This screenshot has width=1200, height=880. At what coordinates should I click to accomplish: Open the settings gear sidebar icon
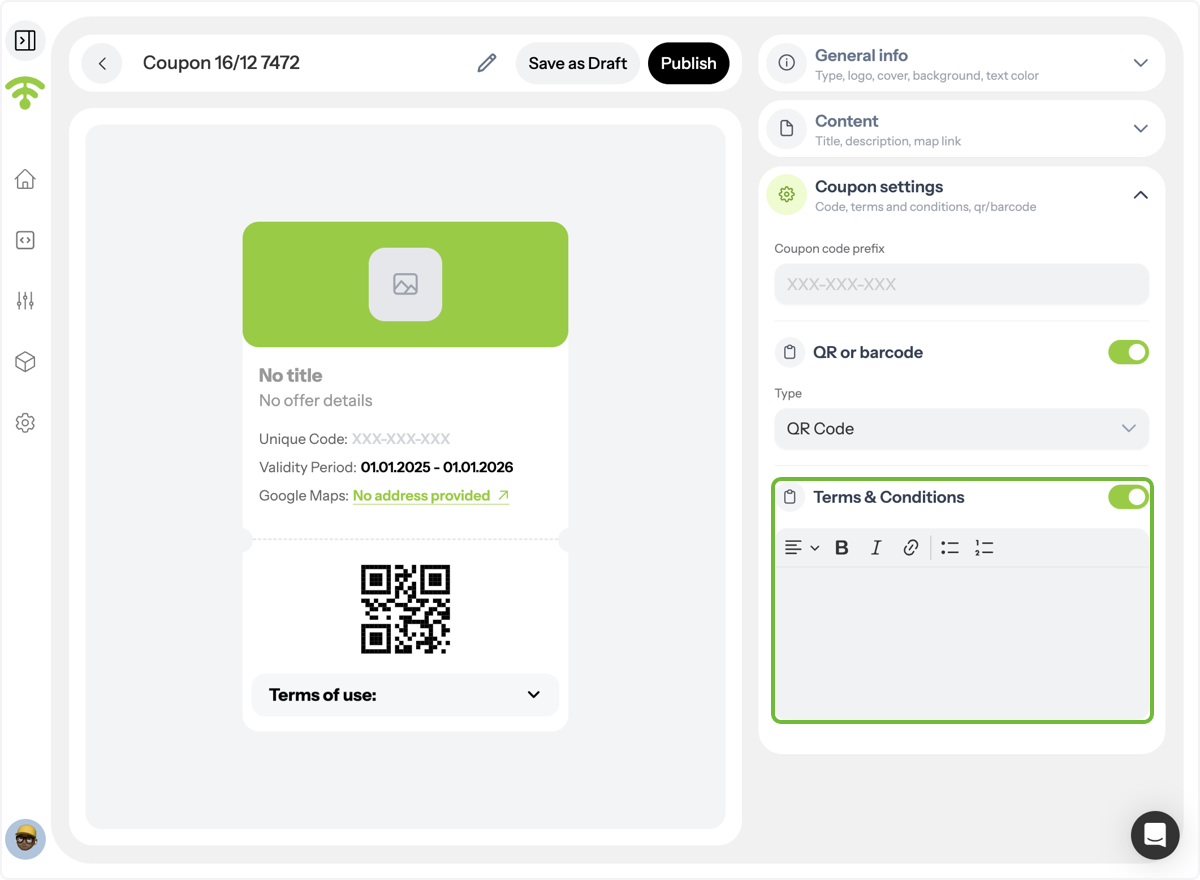(x=26, y=423)
